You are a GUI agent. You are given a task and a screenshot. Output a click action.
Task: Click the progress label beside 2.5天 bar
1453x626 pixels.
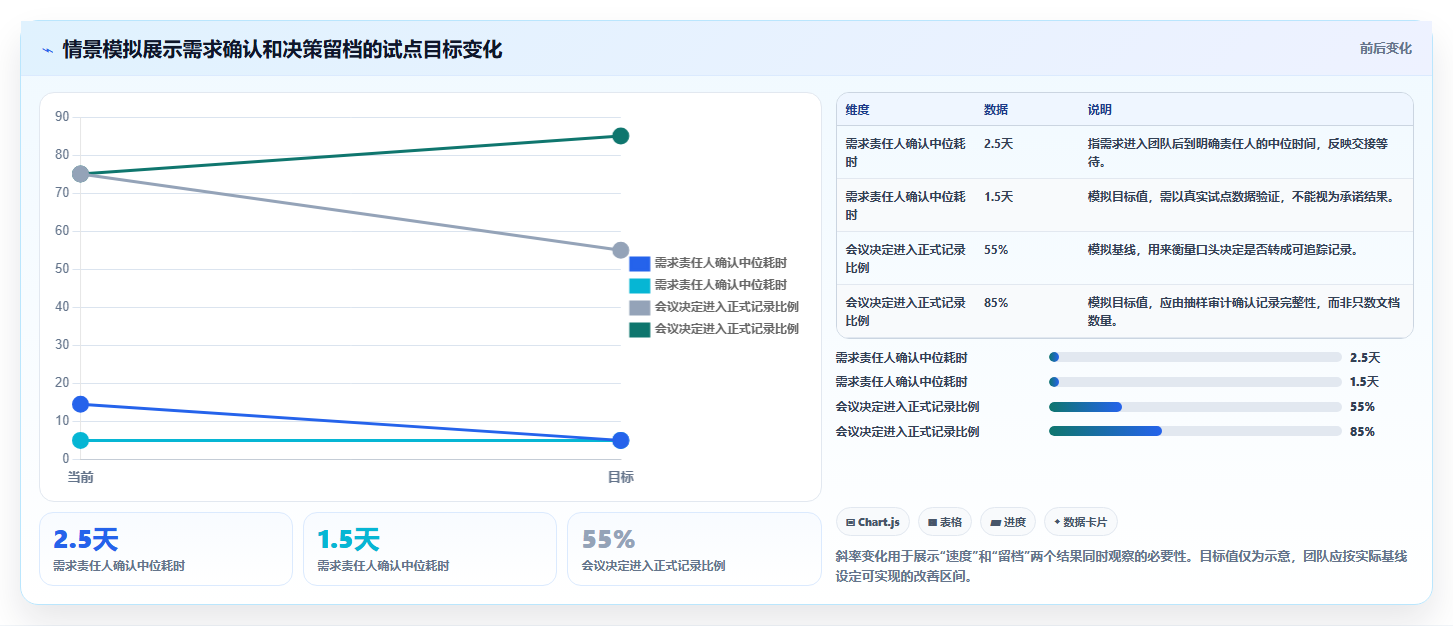pos(901,357)
